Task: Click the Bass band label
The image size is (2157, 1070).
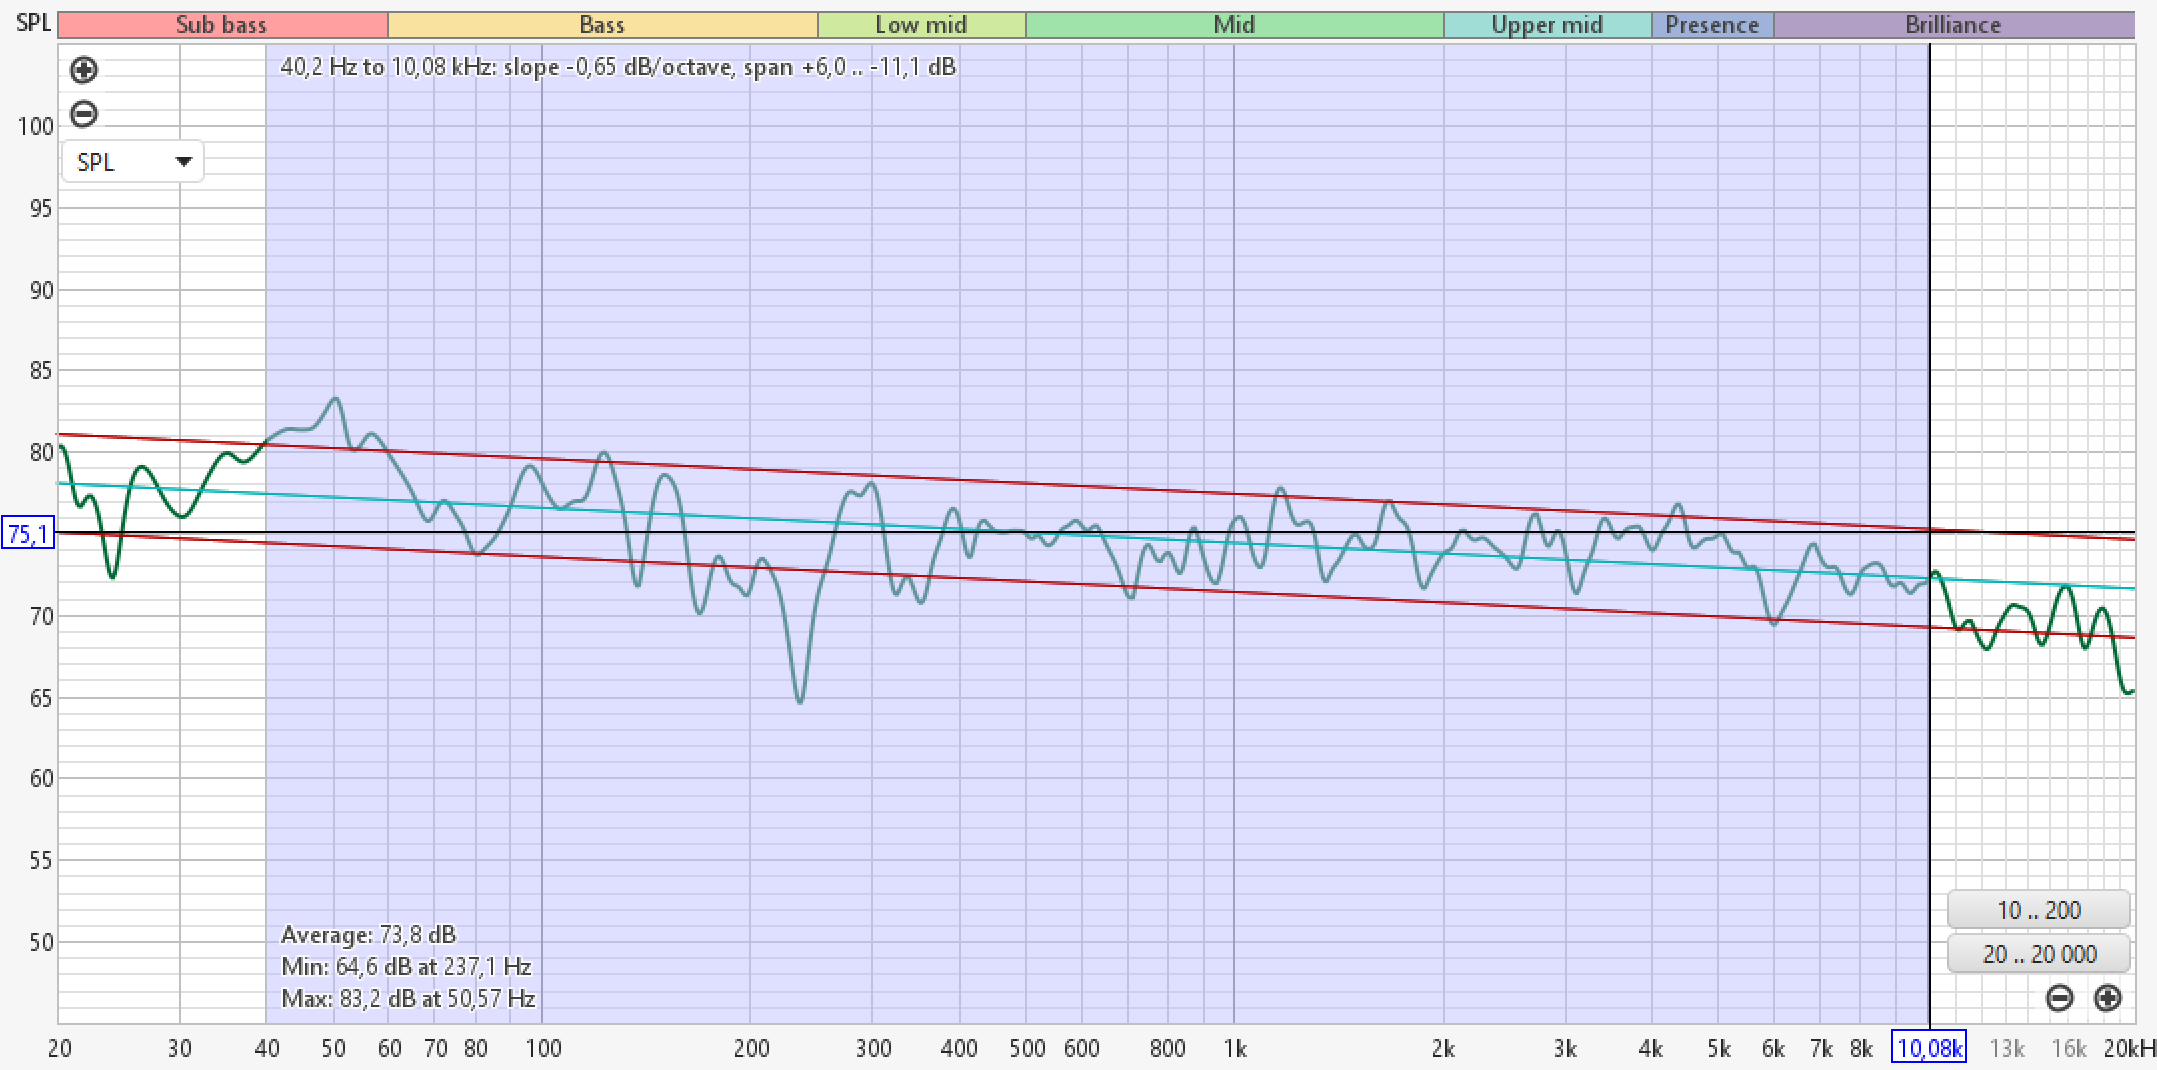Action: pos(602,25)
